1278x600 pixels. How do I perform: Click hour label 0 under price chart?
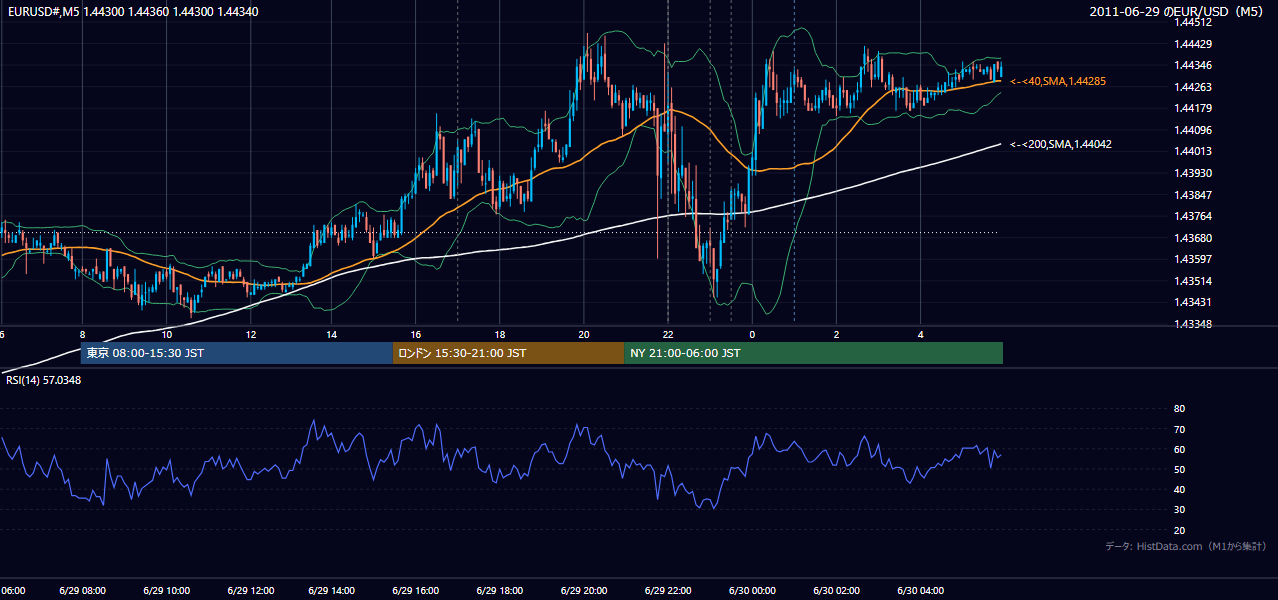tap(751, 334)
